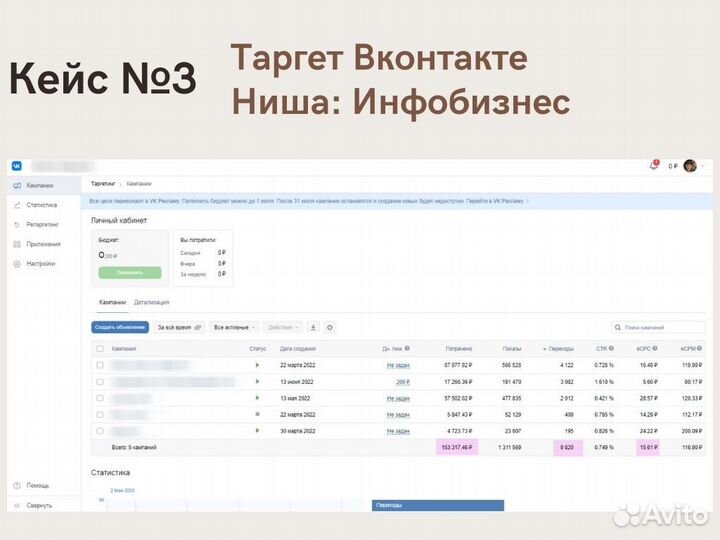The height and width of the screenshot is (540, 720).
Task: Tick checkbox of campaign with 5 847.43 ₽ spent
Action: [100, 415]
